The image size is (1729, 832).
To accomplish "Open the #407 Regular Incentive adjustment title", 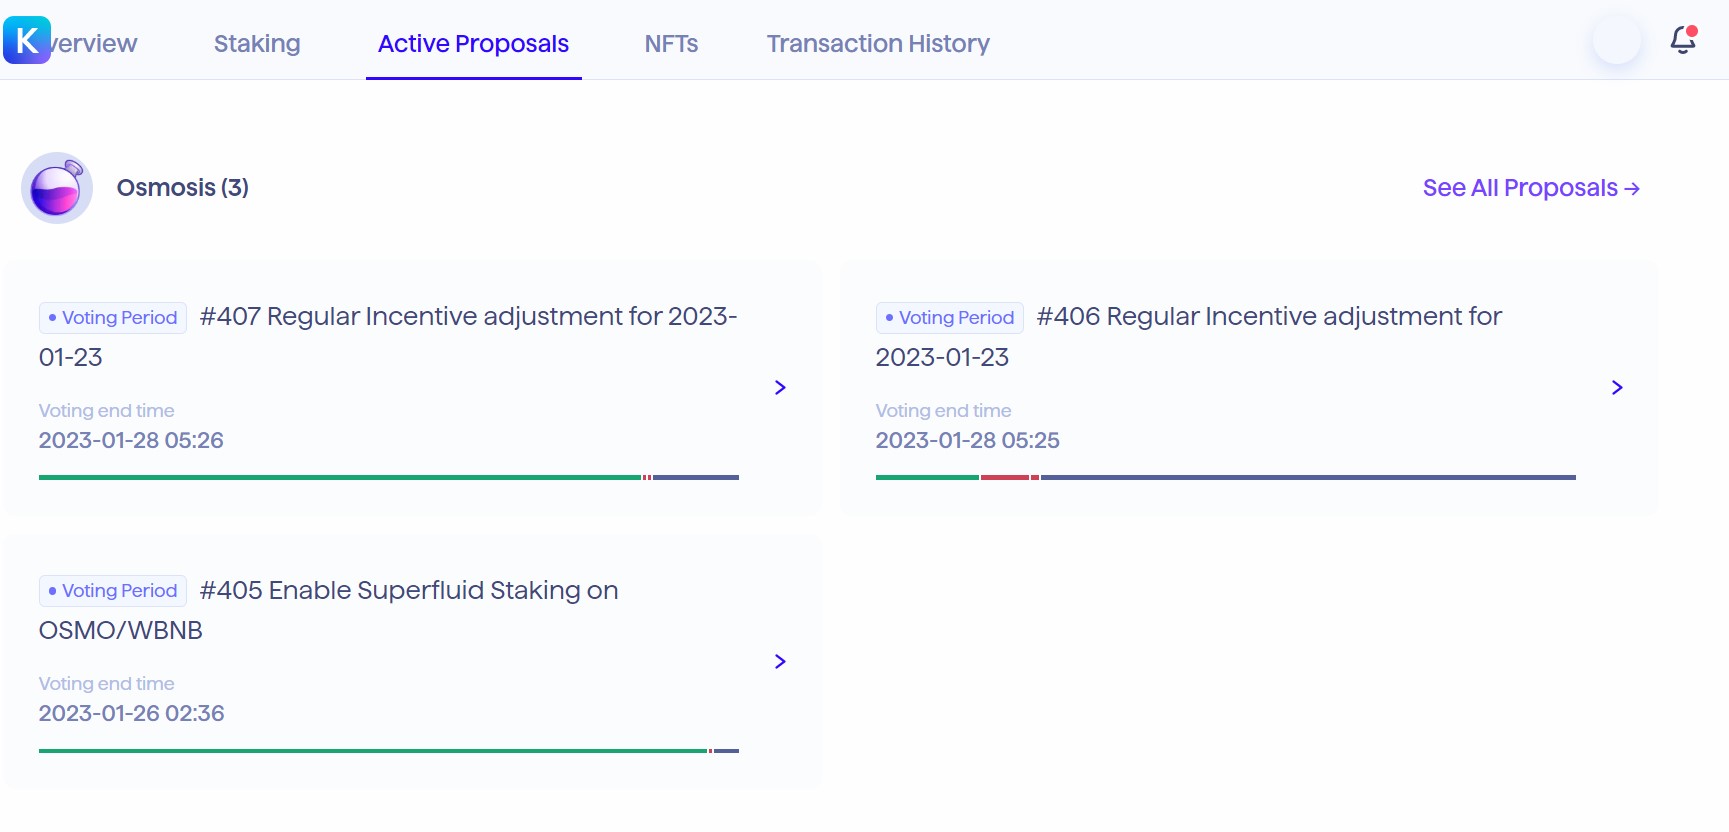I will pyautogui.click(x=468, y=317).
